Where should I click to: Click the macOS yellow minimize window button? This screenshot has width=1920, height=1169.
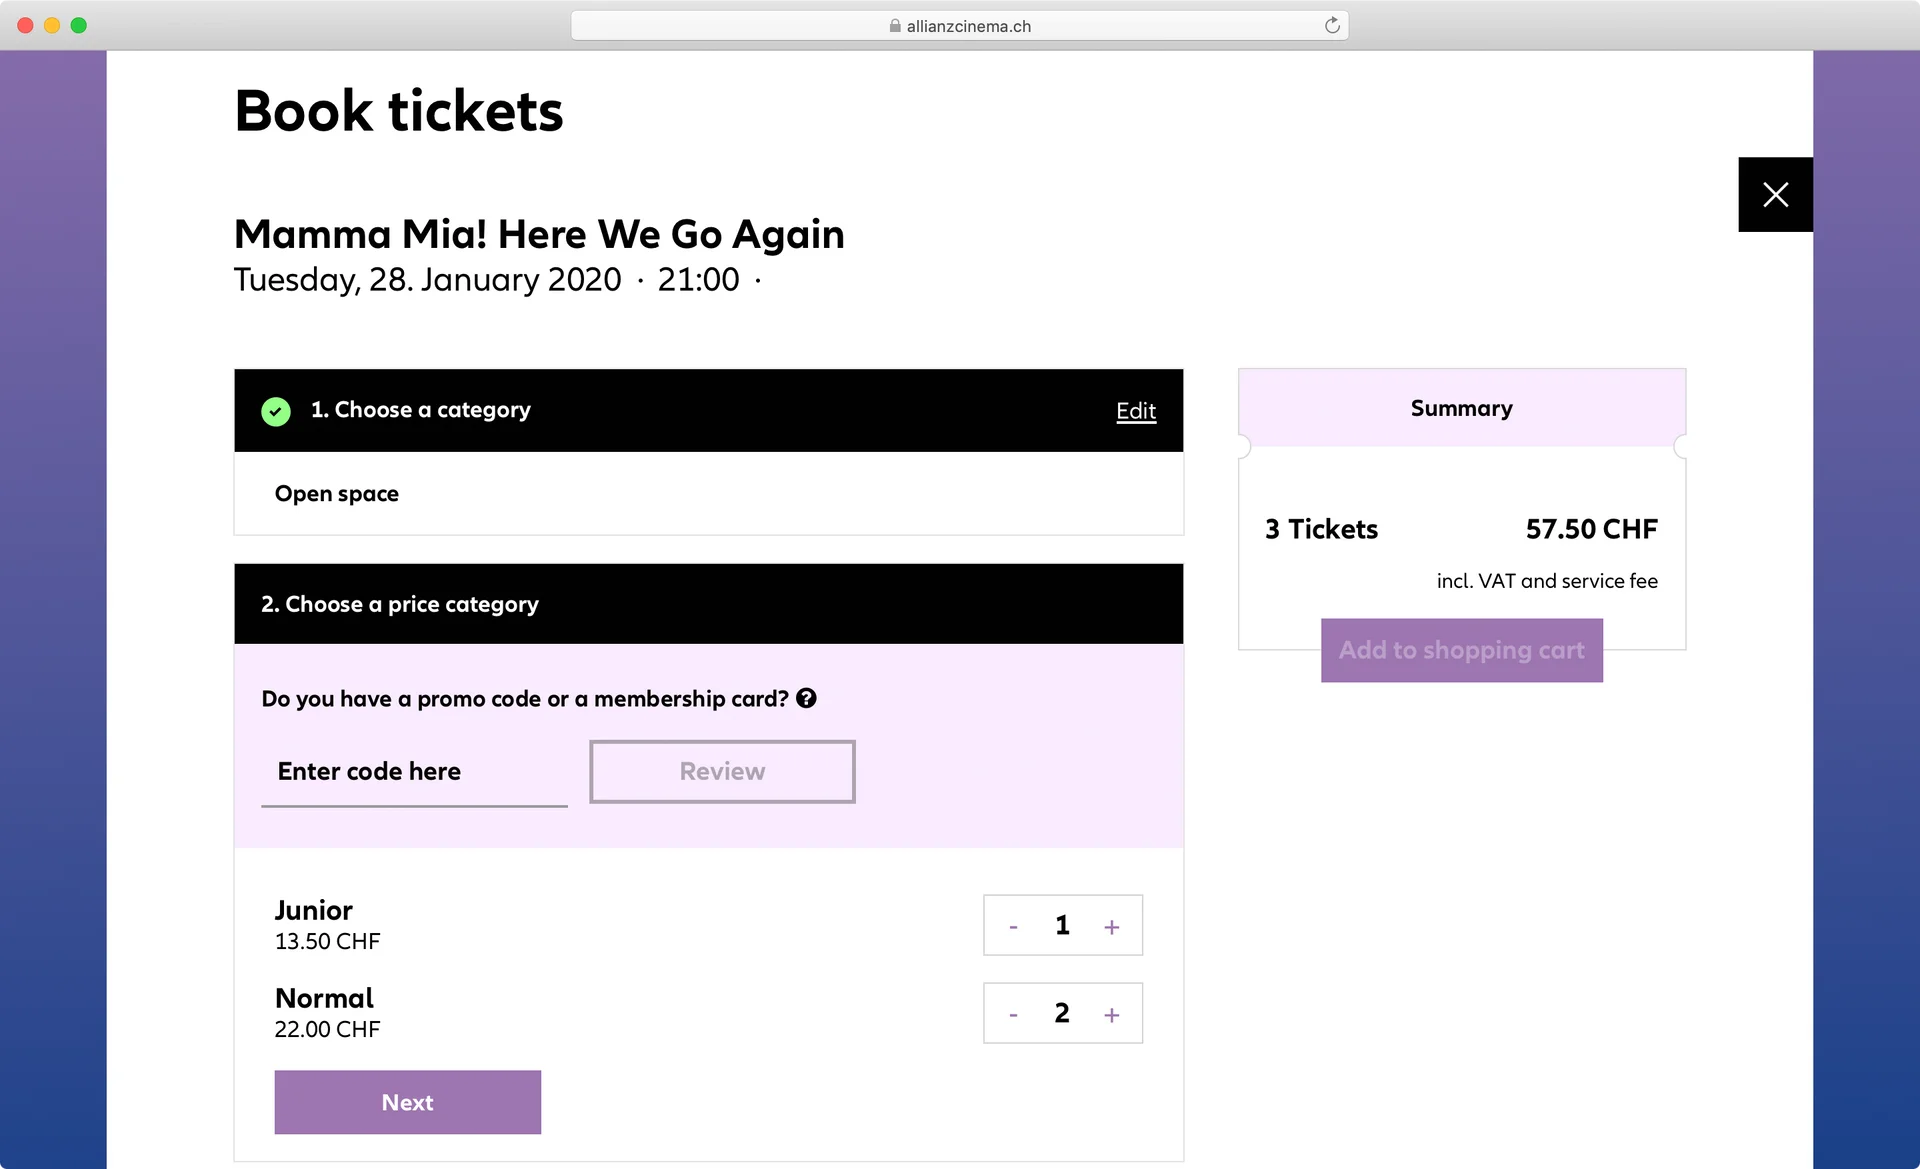coord(52,25)
